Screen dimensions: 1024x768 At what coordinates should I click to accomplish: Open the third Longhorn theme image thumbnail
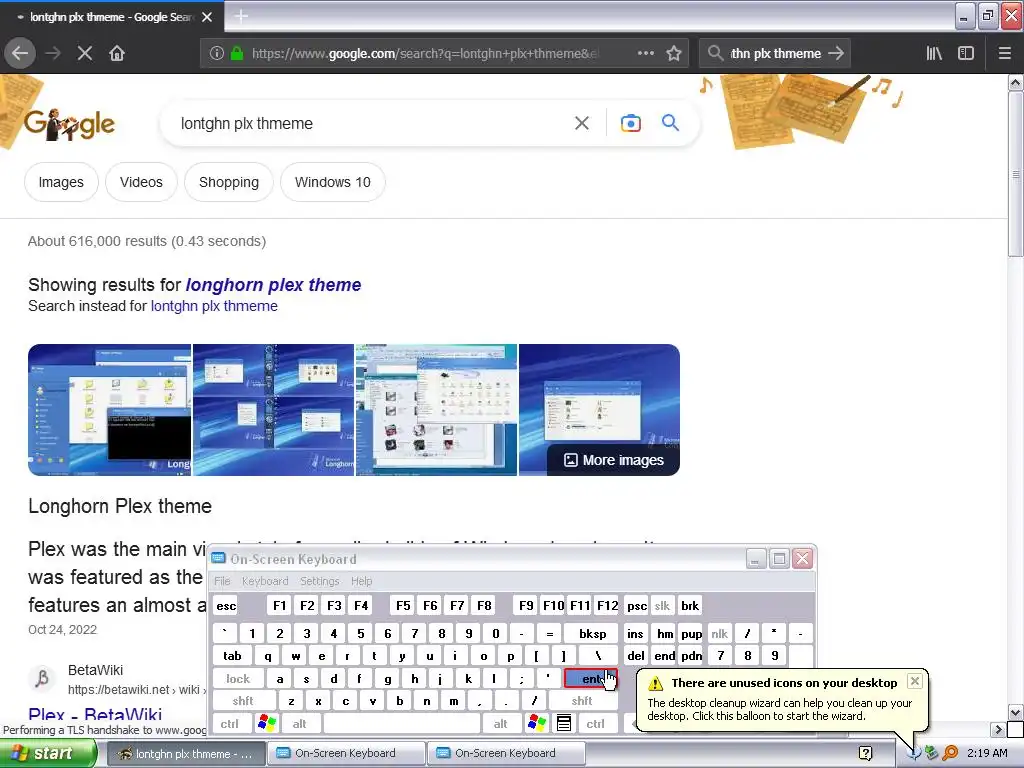pyautogui.click(x=436, y=410)
